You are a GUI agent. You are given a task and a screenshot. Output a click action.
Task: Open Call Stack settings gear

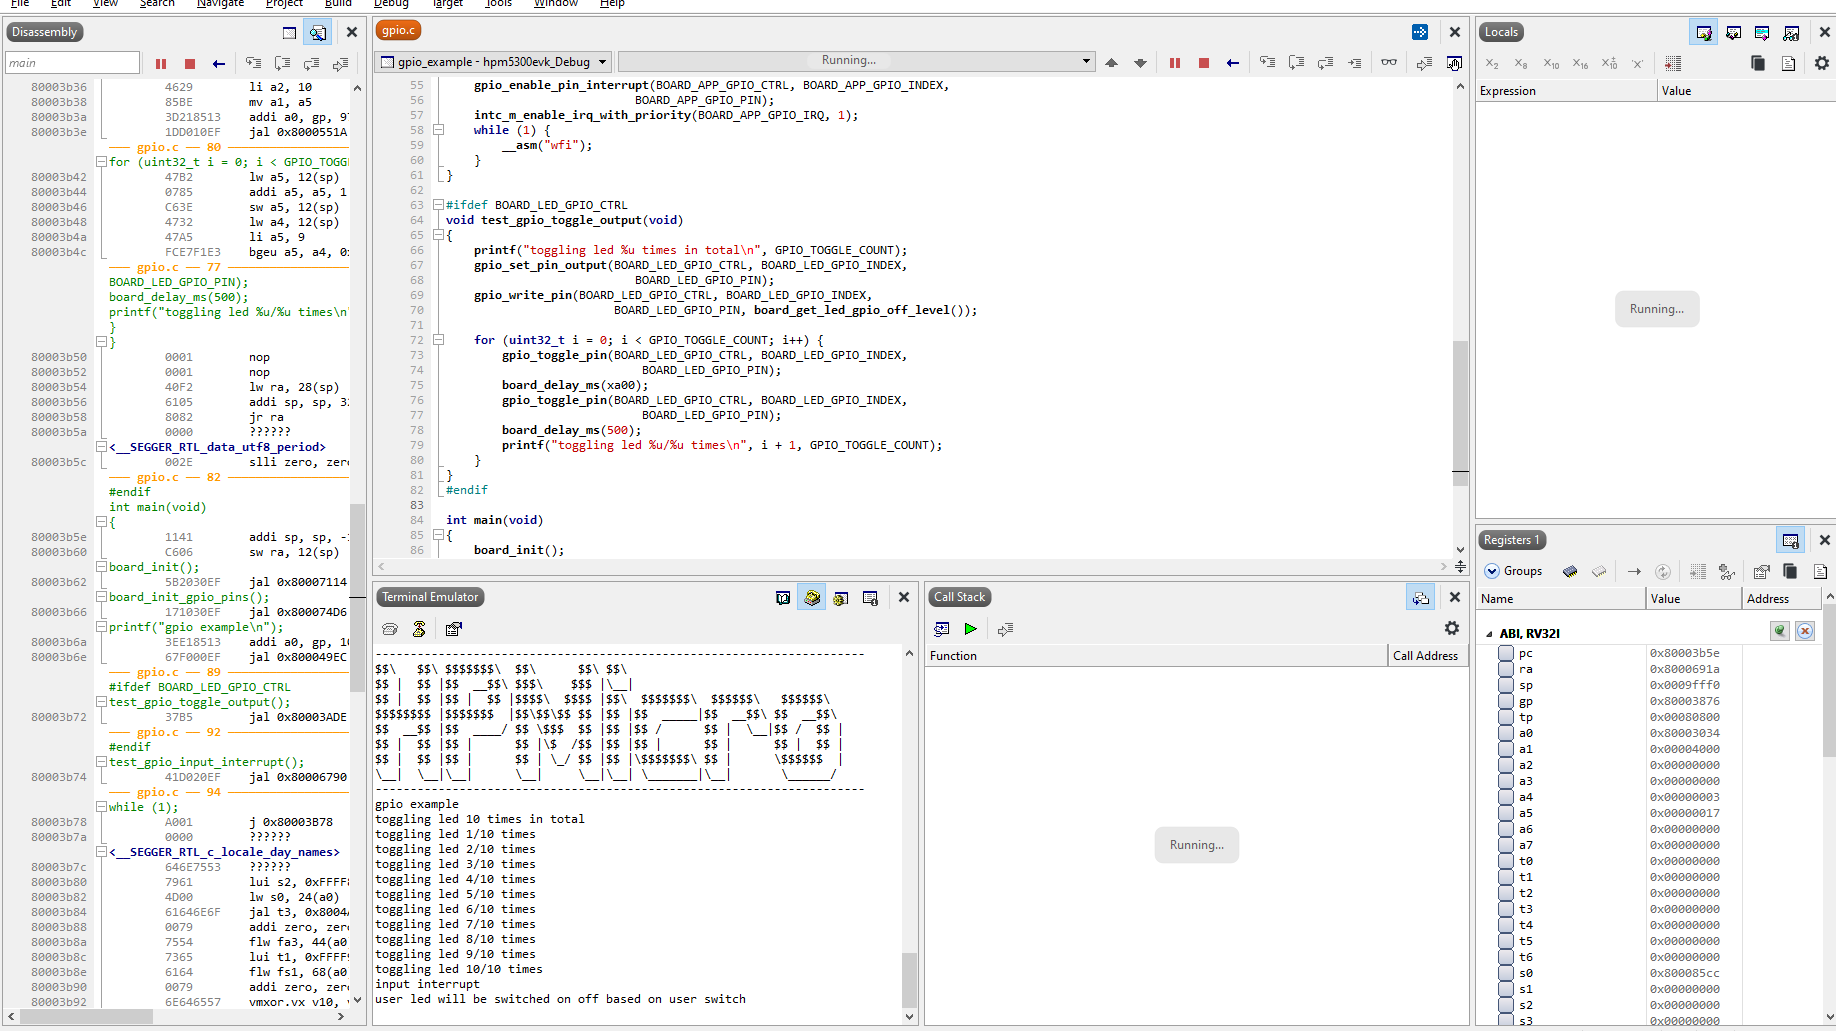pos(1452,629)
